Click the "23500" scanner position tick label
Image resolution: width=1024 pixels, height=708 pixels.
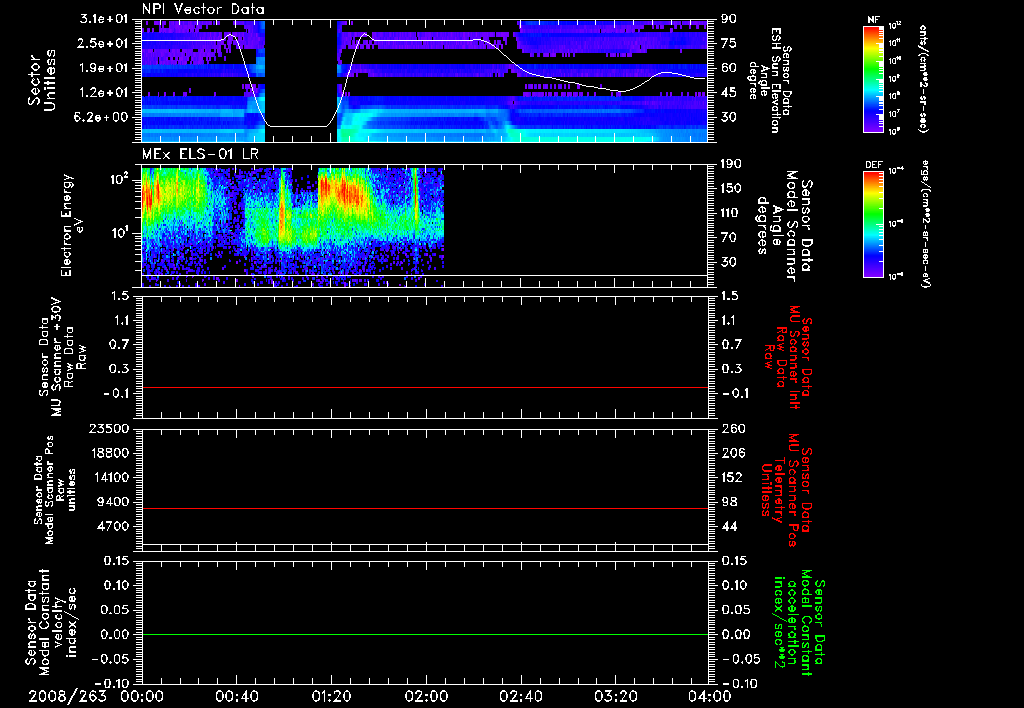coord(108,429)
